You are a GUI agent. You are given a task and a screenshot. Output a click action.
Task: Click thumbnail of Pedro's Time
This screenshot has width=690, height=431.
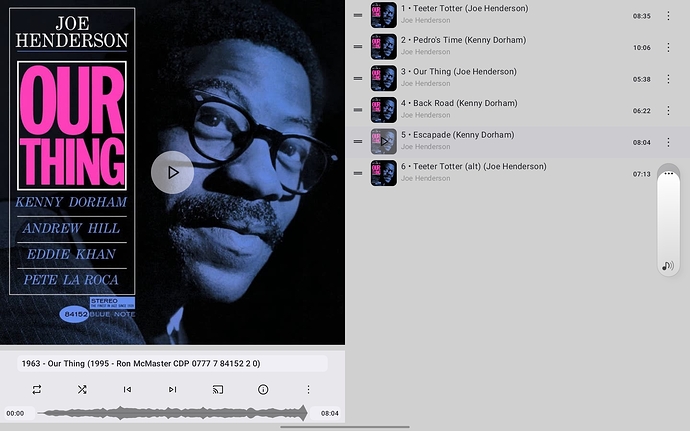click(x=384, y=47)
